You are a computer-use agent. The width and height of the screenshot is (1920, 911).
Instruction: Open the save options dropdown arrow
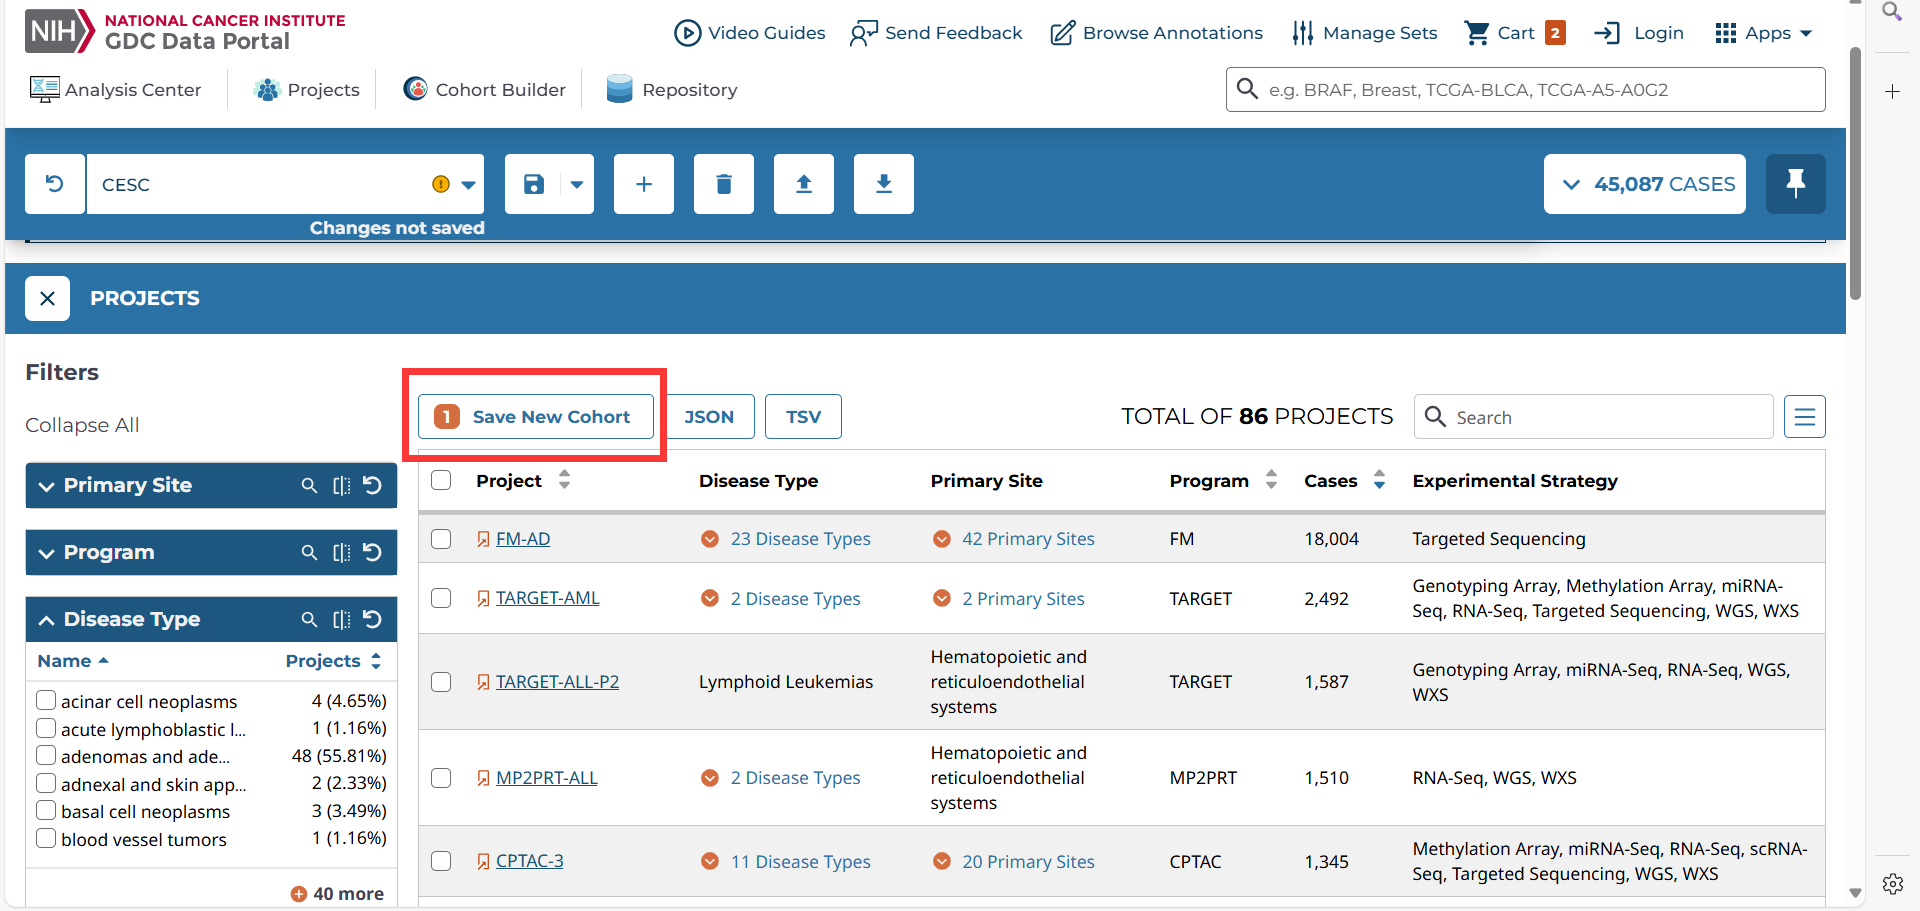point(577,184)
